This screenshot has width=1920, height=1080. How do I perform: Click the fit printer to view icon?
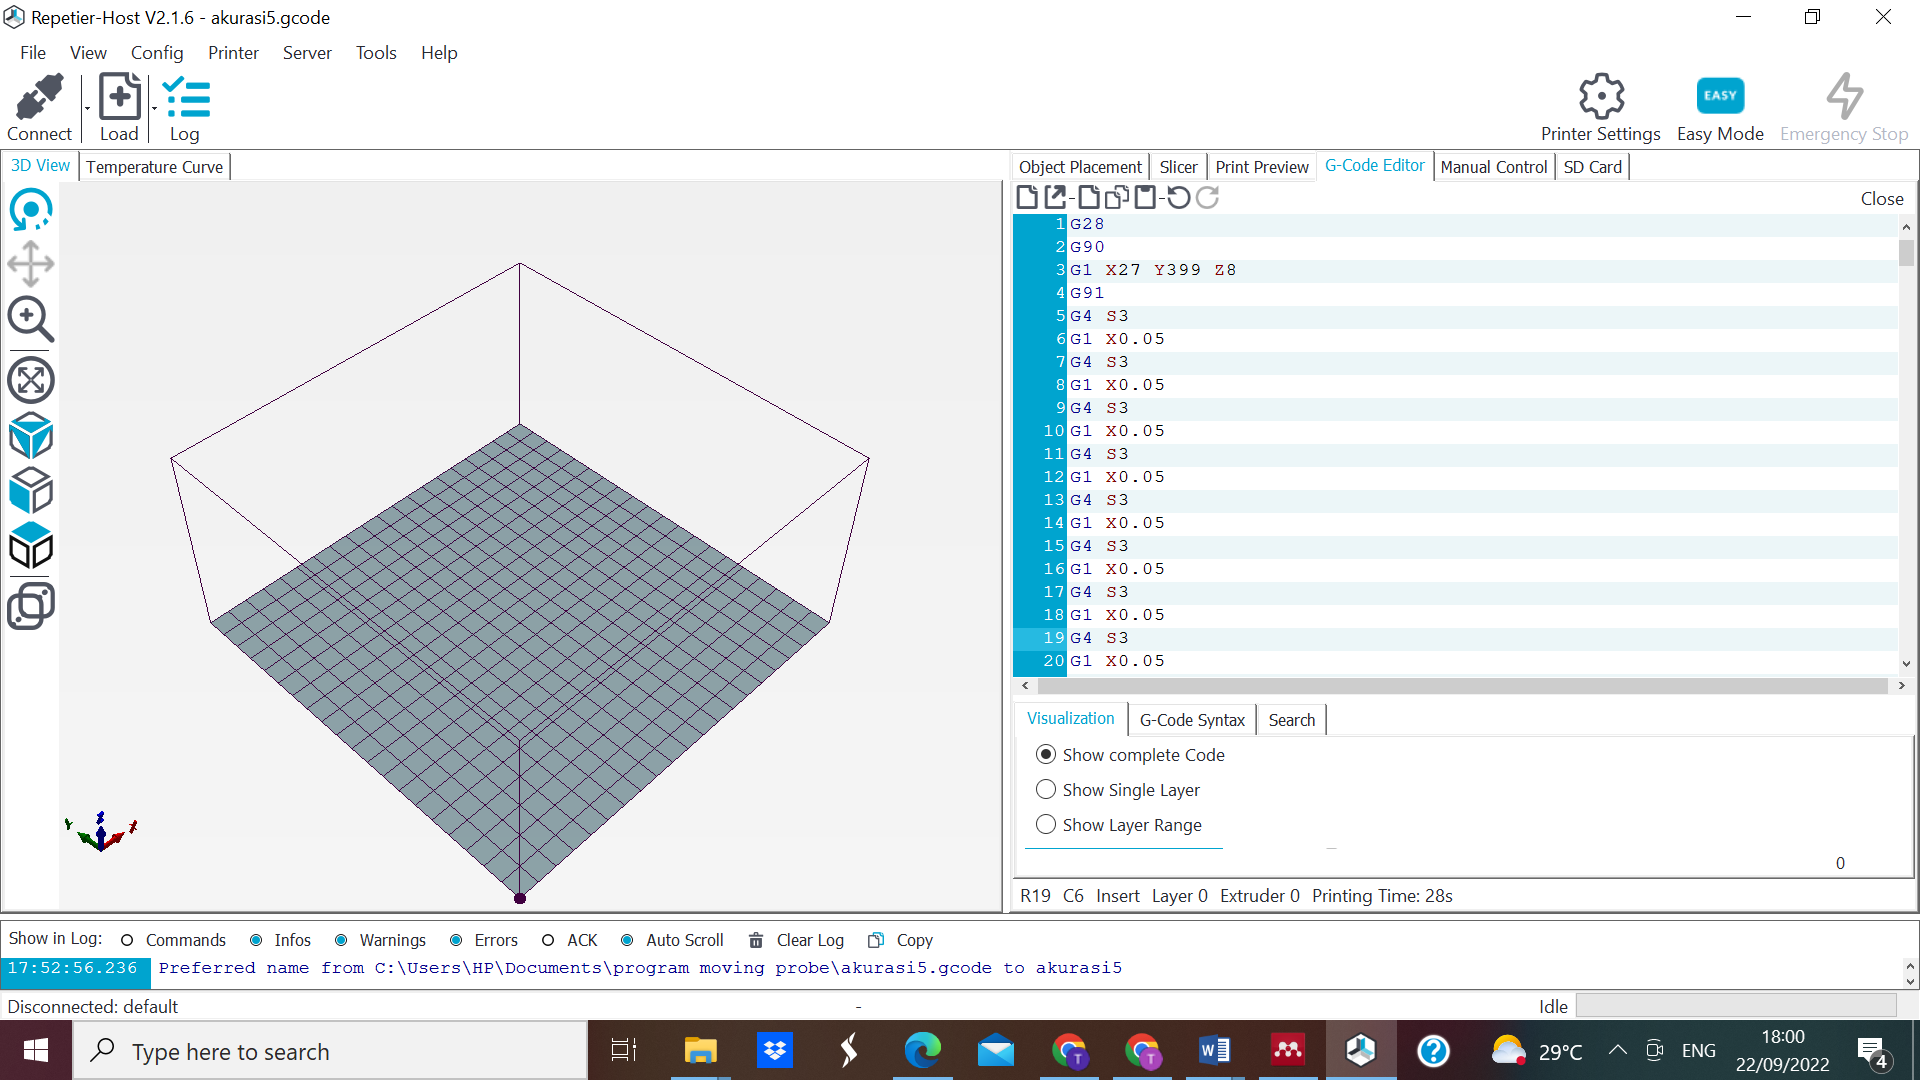(x=31, y=380)
